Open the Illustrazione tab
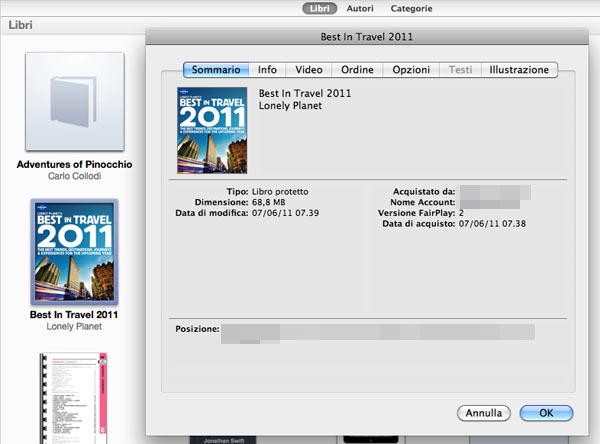This screenshot has height=444, width=600. [x=518, y=70]
